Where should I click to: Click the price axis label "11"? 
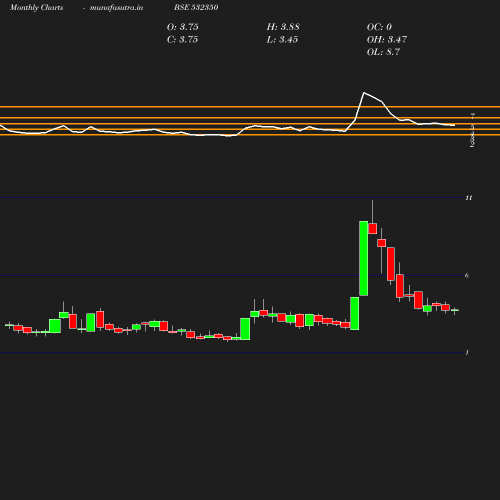pos(469,198)
